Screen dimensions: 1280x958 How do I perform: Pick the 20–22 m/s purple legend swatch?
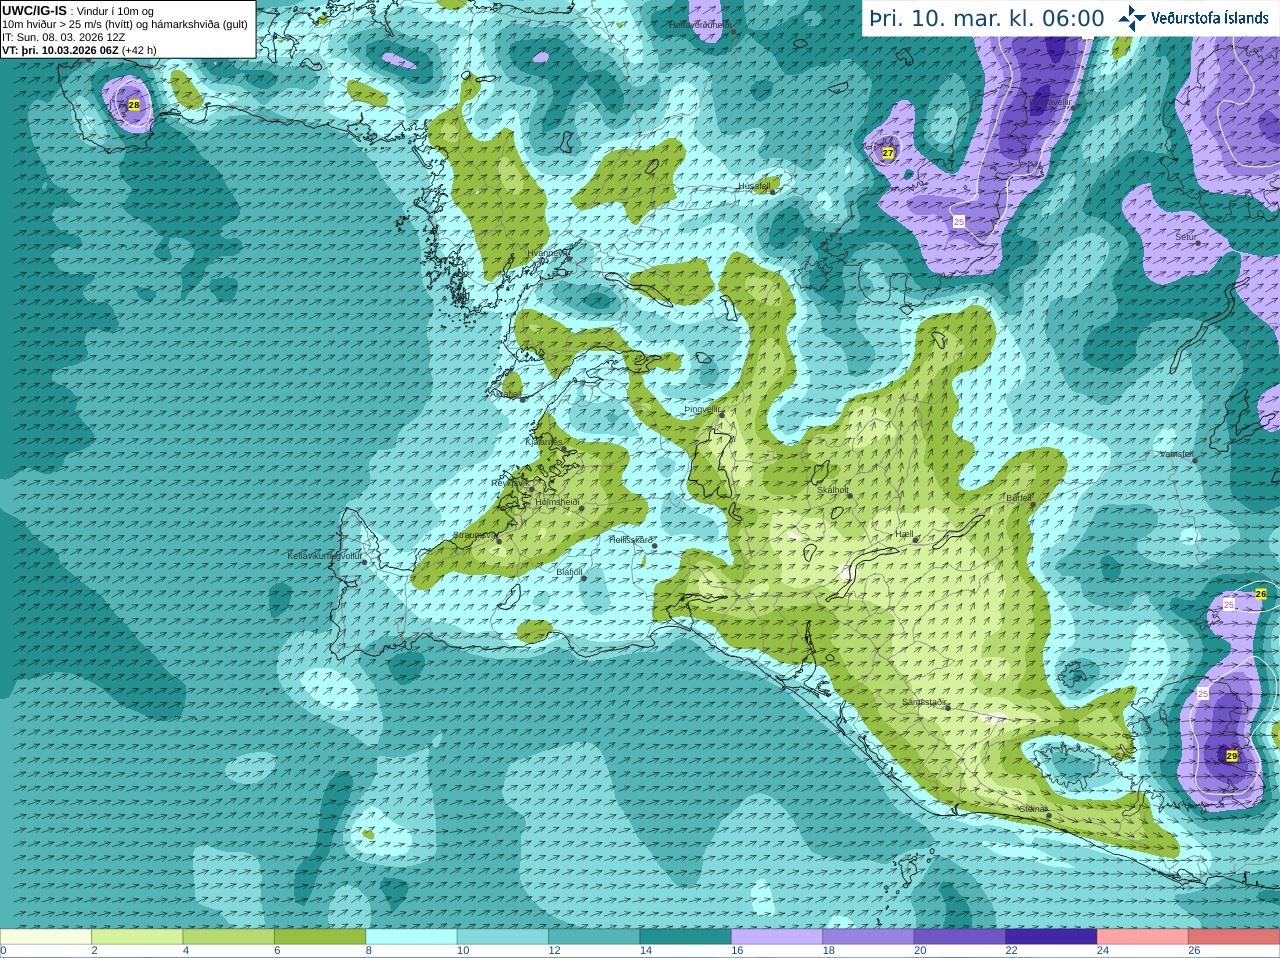coord(959,937)
